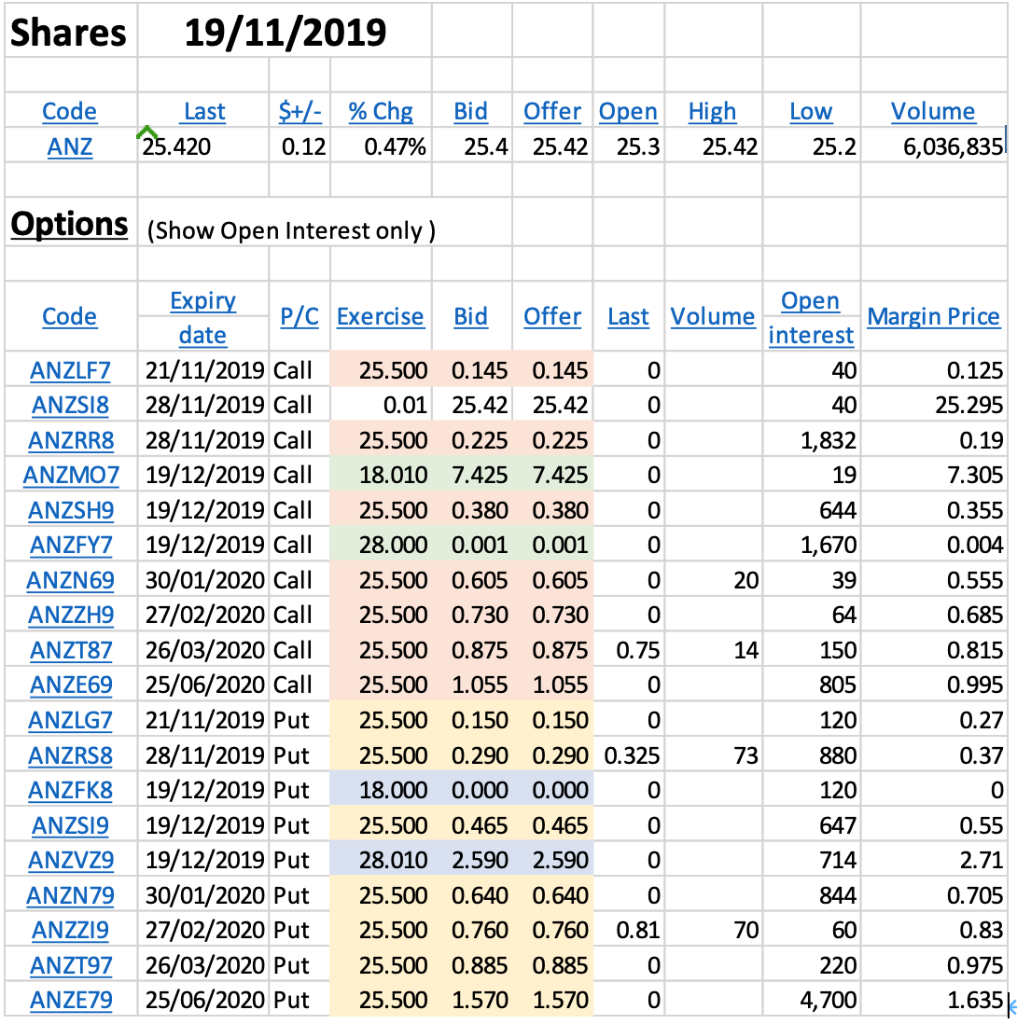This screenshot has width=1017, height=1024.
Task: Select expiry date 30/01/2020 in ANZN79 row
Action: (x=204, y=895)
